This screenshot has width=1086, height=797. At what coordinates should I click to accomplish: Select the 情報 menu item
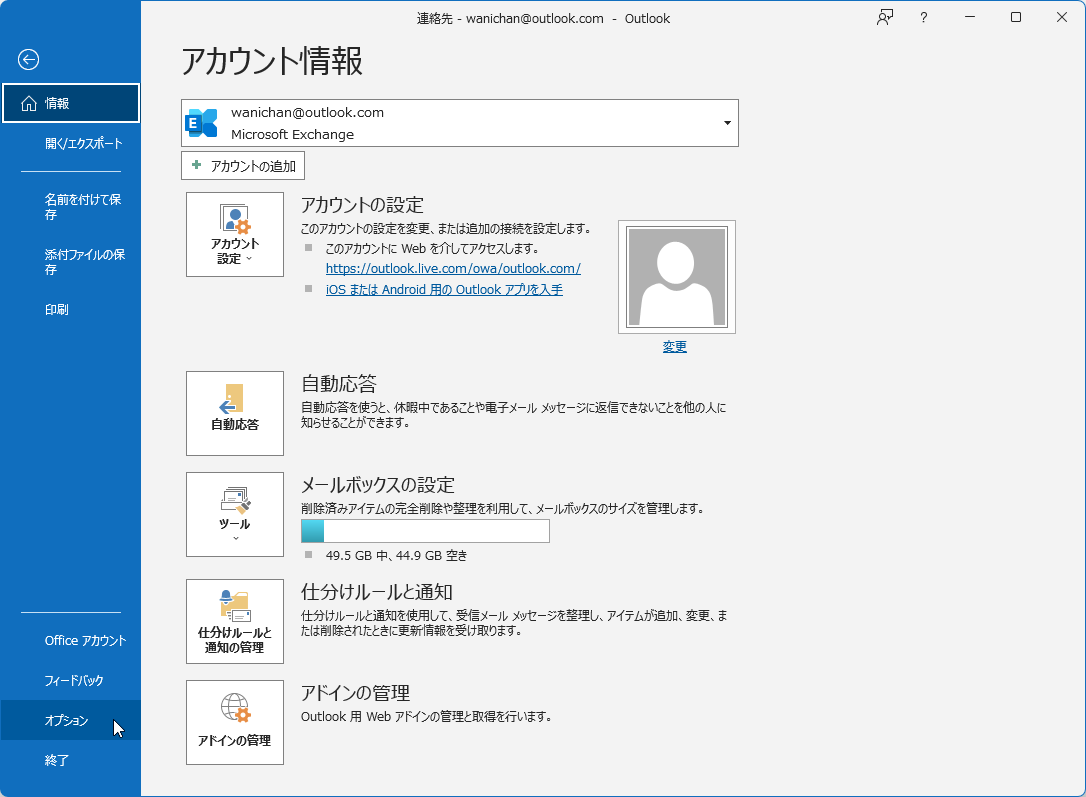[x=71, y=103]
